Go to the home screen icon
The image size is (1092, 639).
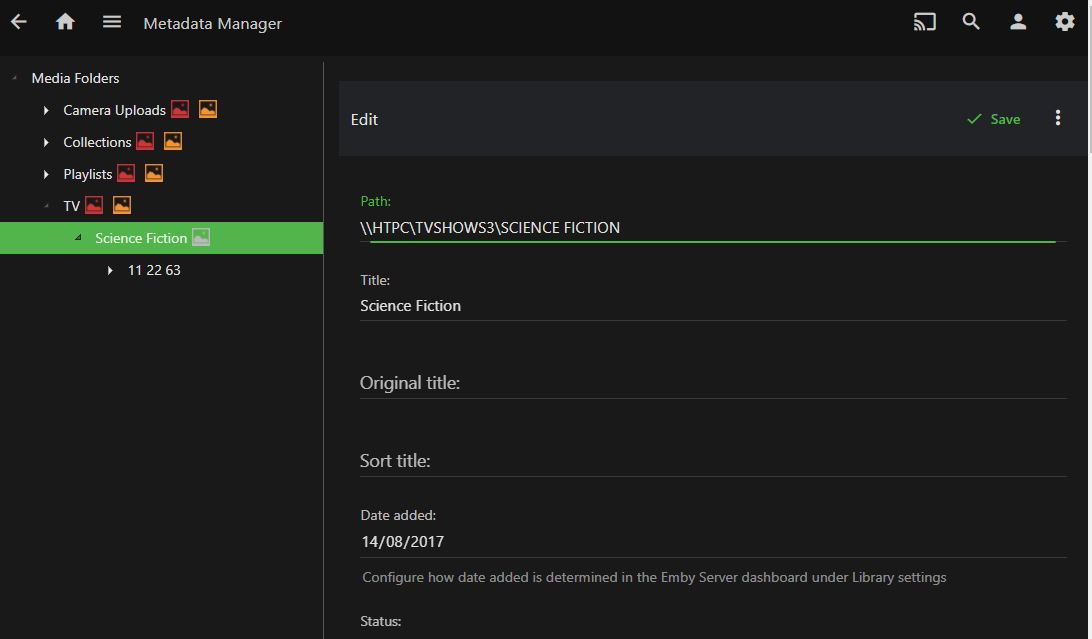point(65,22)
